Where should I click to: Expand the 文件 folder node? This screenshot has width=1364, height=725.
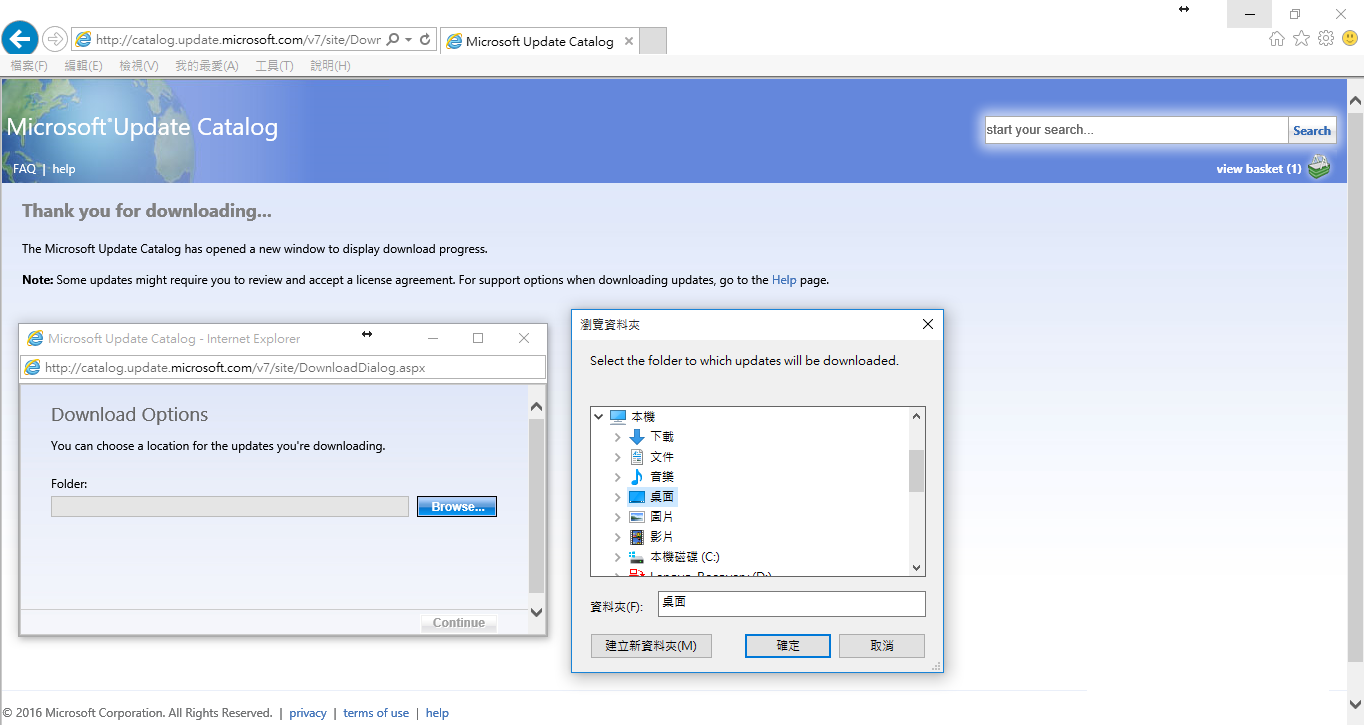click(x=617, y=456)
